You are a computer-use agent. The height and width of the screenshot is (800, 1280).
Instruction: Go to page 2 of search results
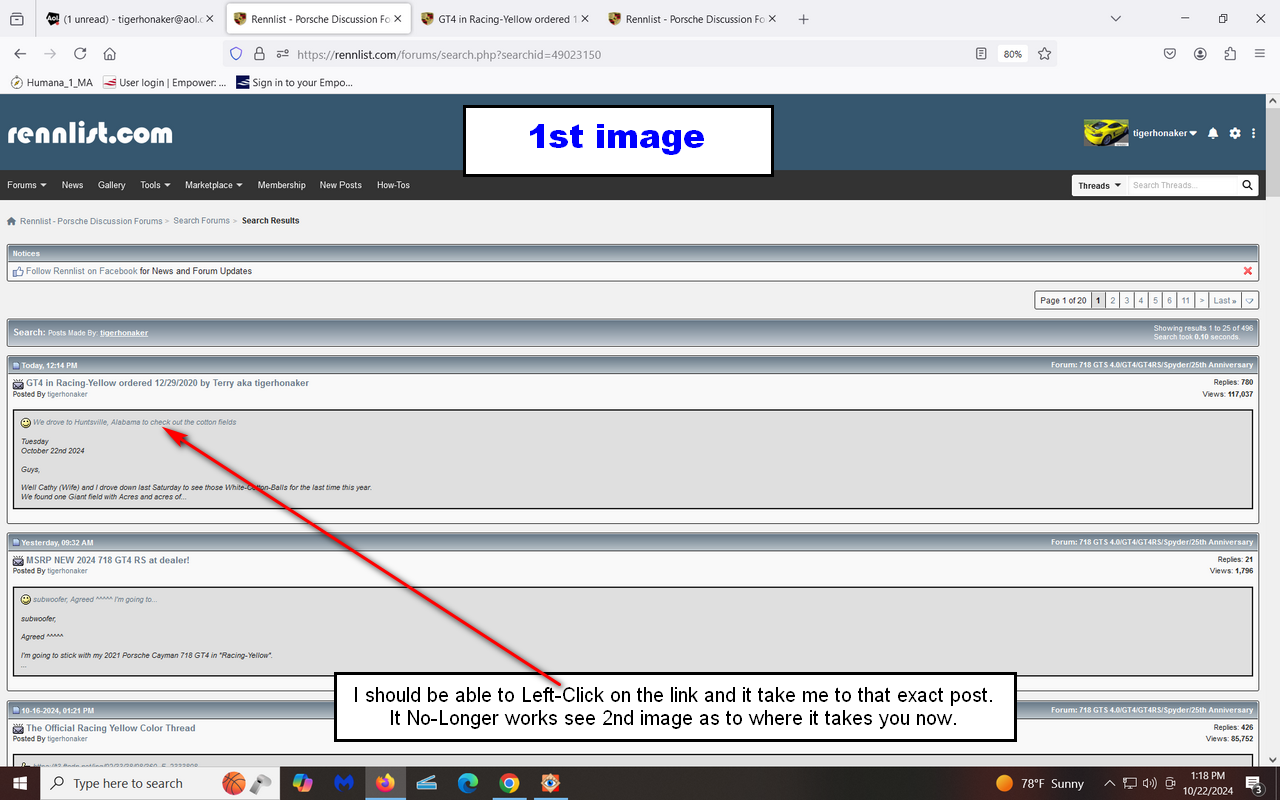1112,300
